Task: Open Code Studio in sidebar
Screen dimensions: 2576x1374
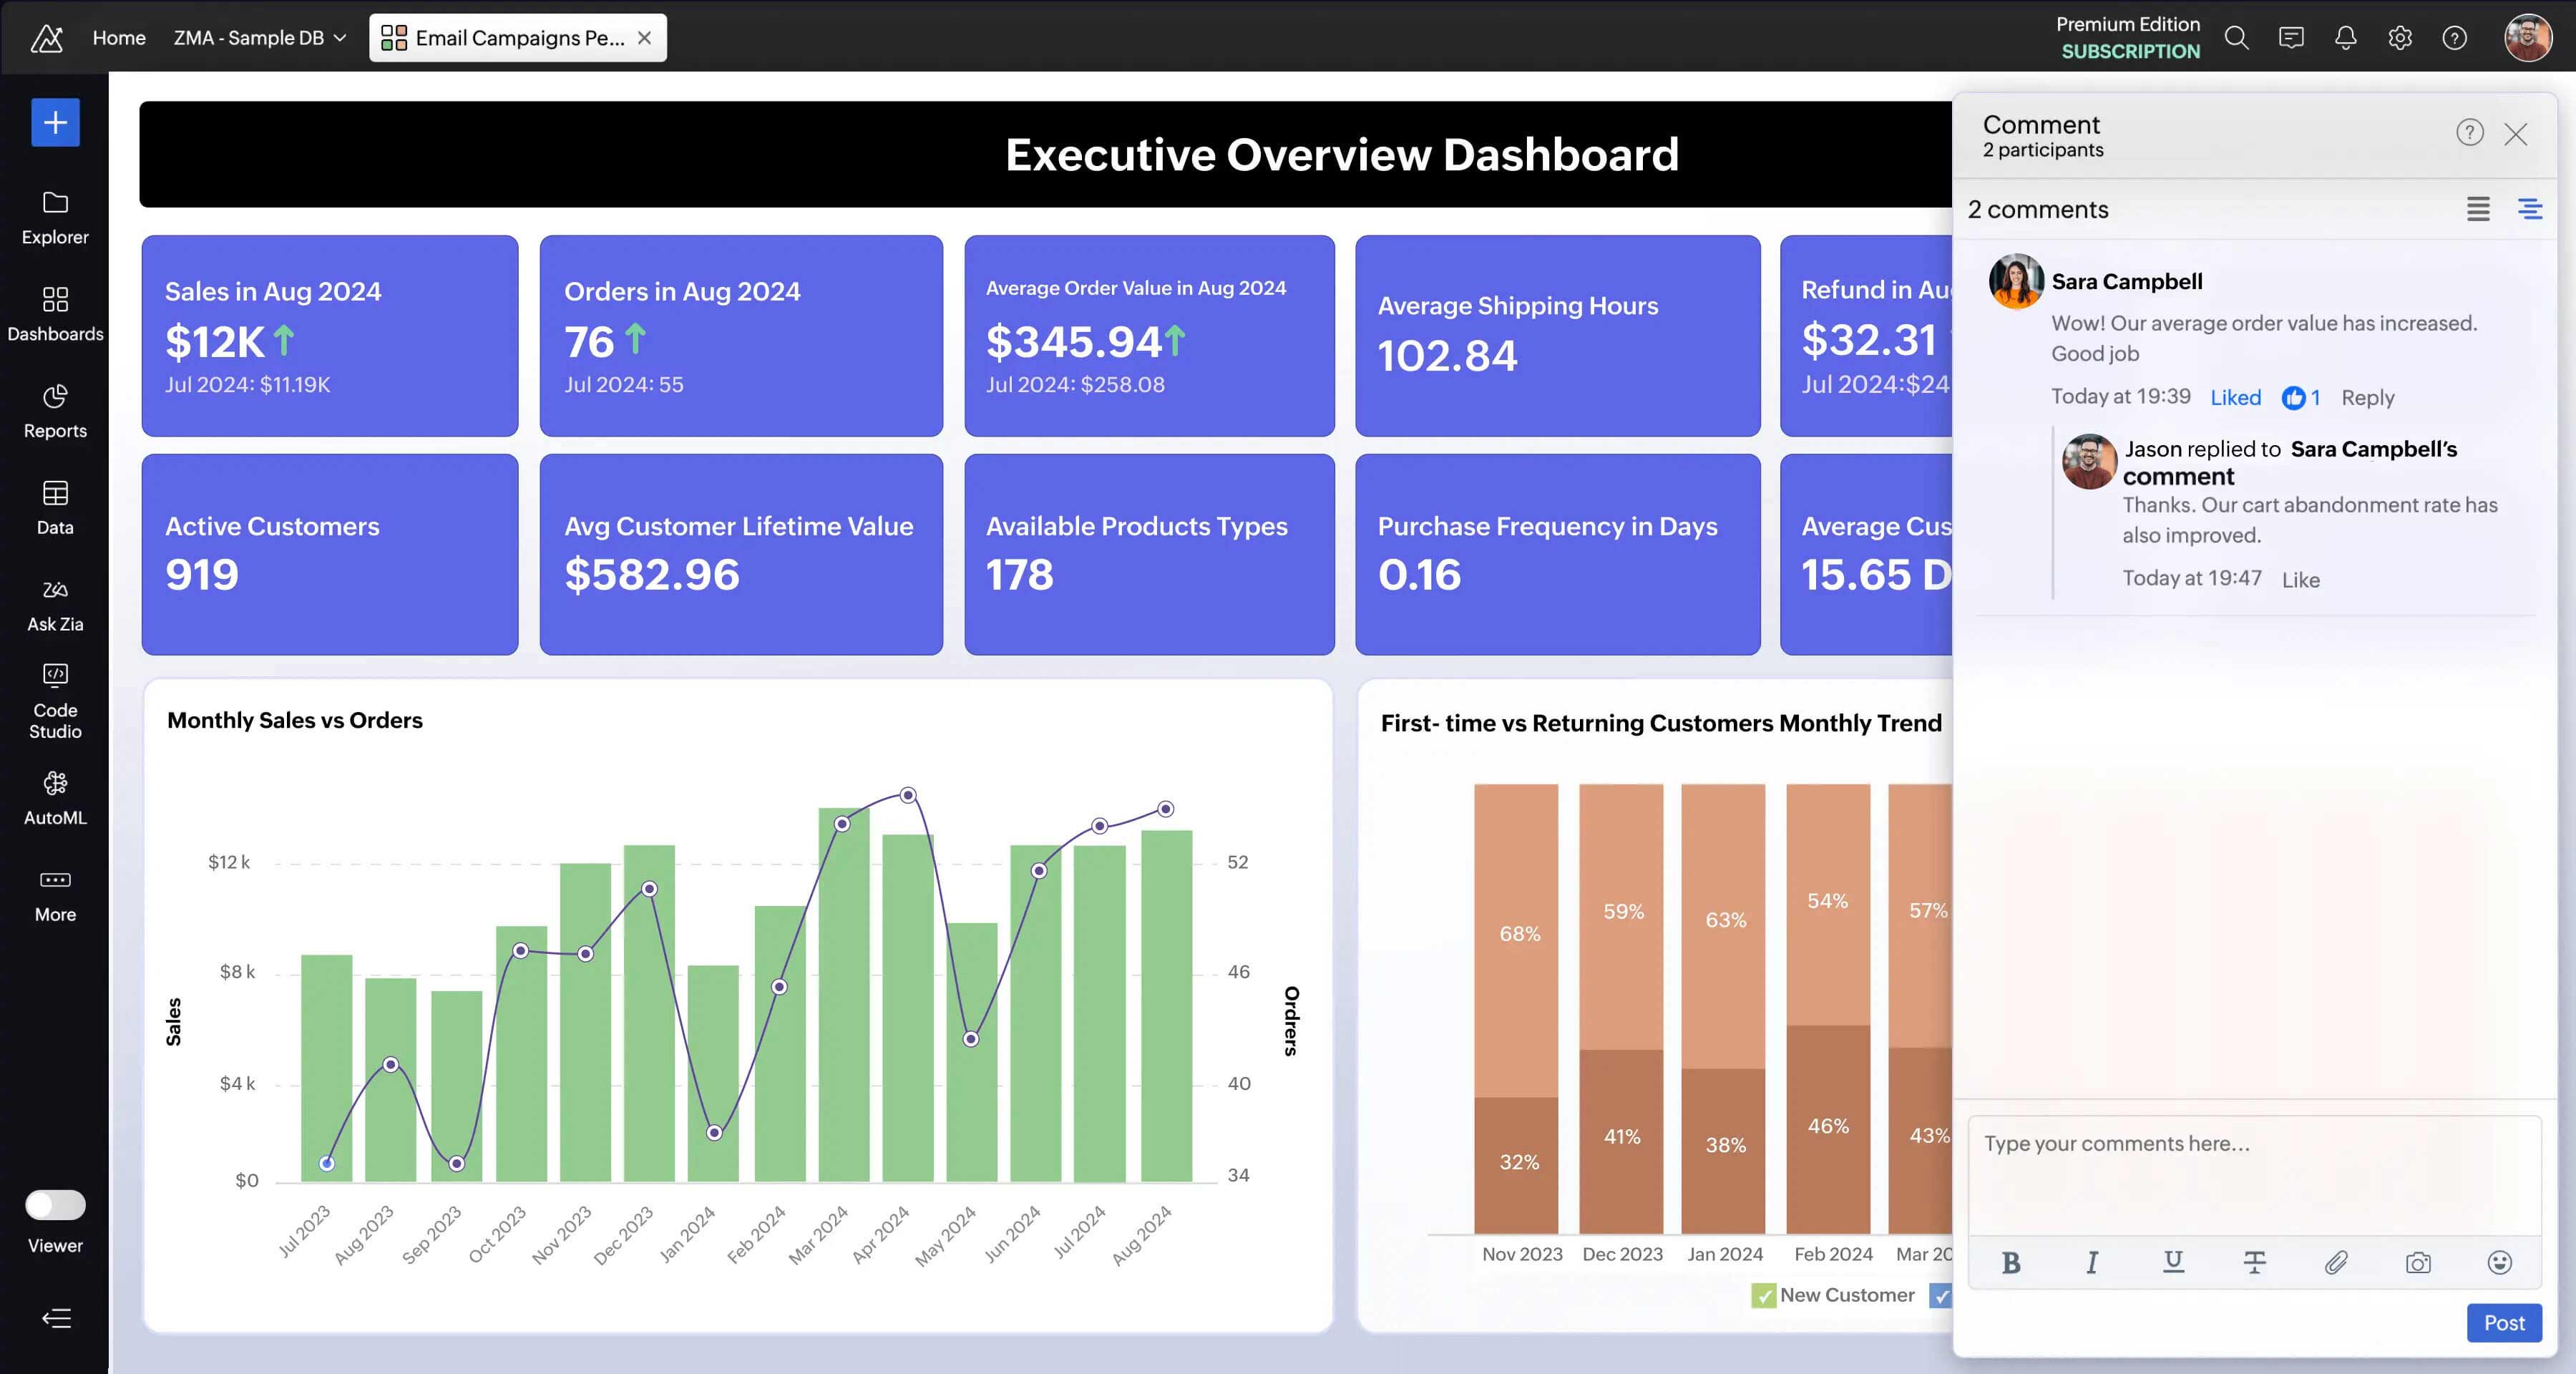Action: (55, 701)
